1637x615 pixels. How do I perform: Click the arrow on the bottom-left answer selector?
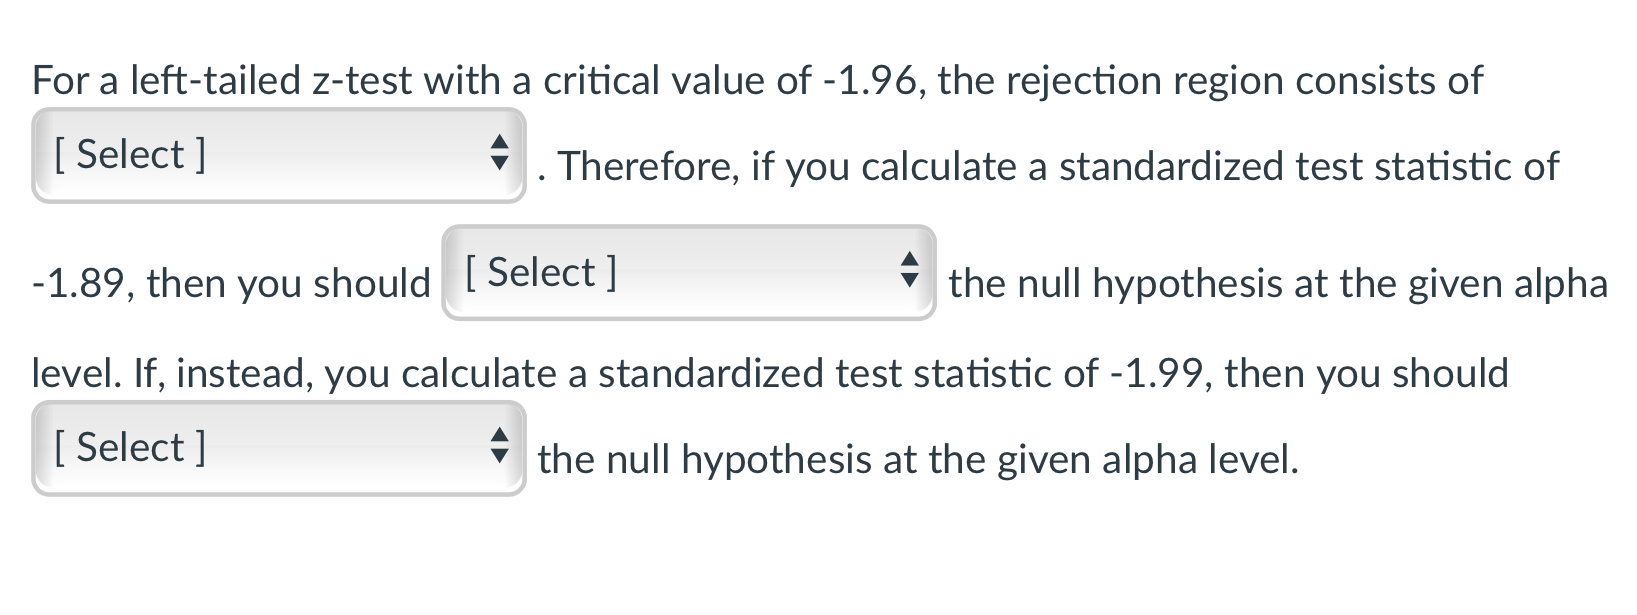(x=500, y=447)
